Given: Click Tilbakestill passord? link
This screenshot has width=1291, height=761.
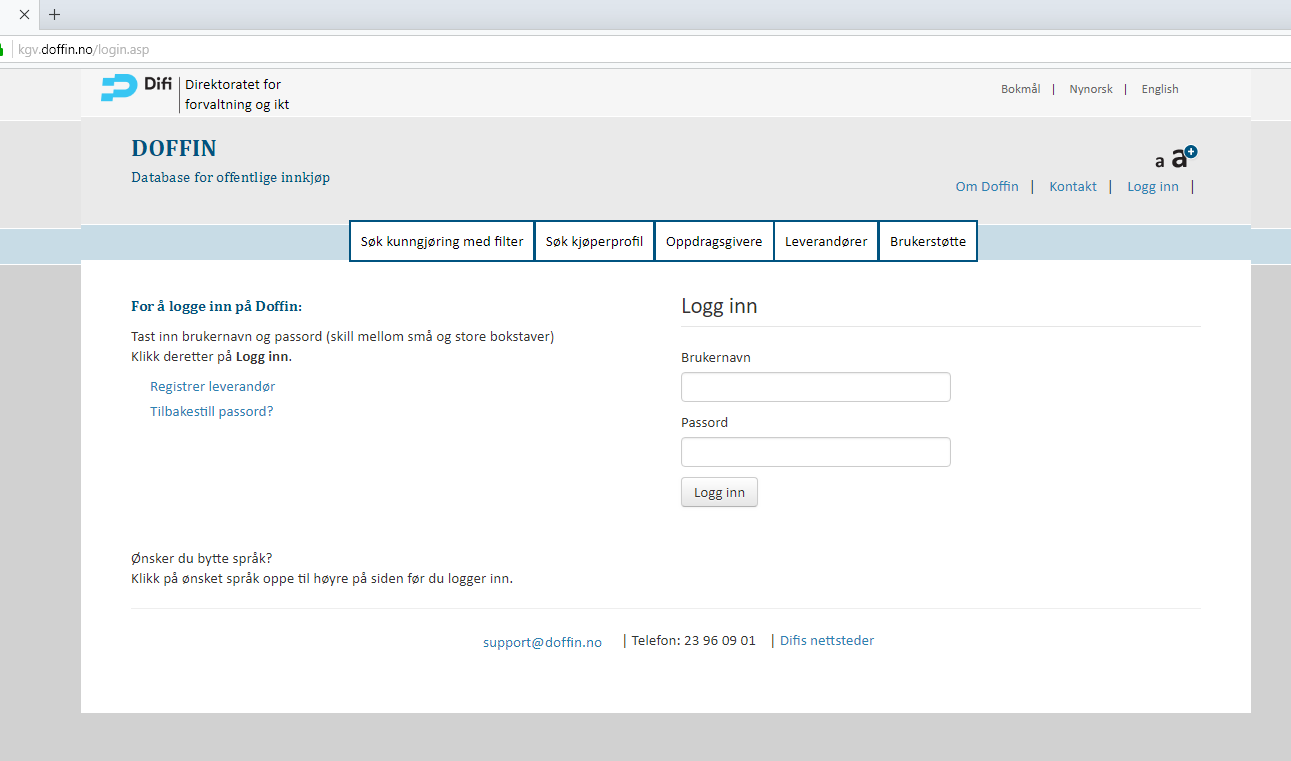Looking at the screenshot, I should (211, 411).
